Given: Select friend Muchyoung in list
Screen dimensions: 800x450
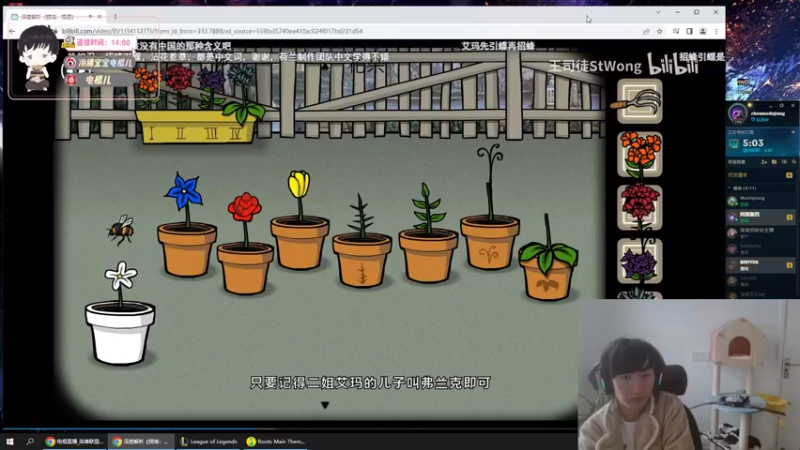Looking at the screenshot, I should [760, 201].
